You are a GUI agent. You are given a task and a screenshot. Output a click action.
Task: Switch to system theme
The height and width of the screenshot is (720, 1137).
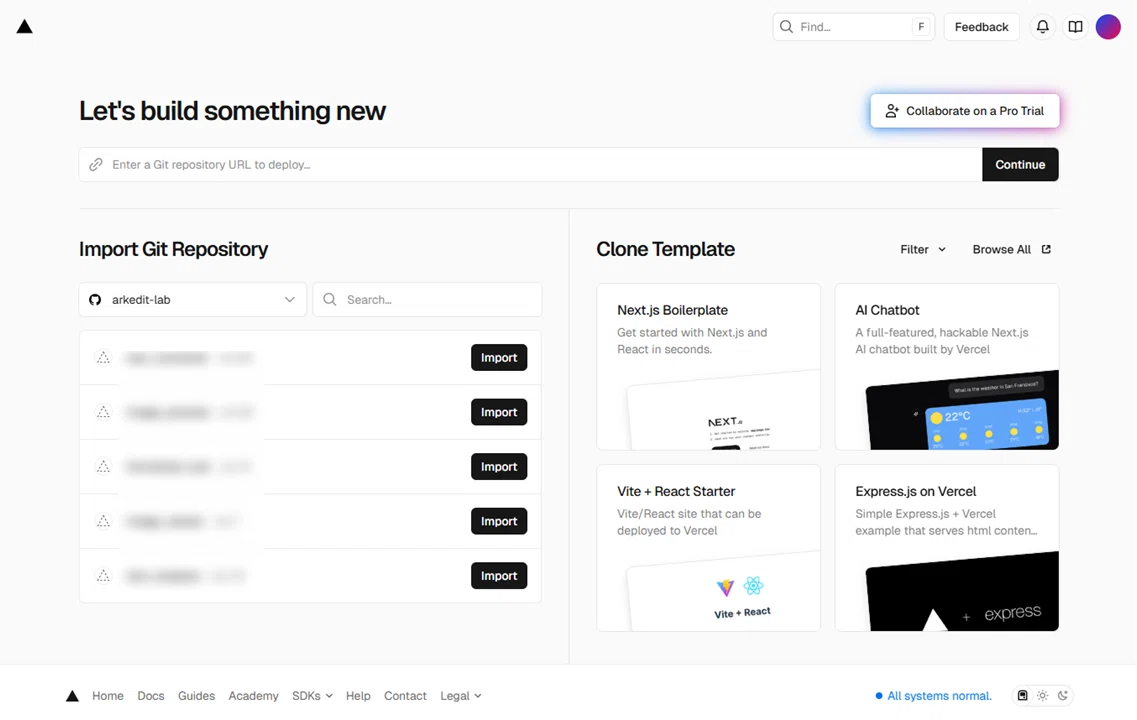tap(1022, 695)
